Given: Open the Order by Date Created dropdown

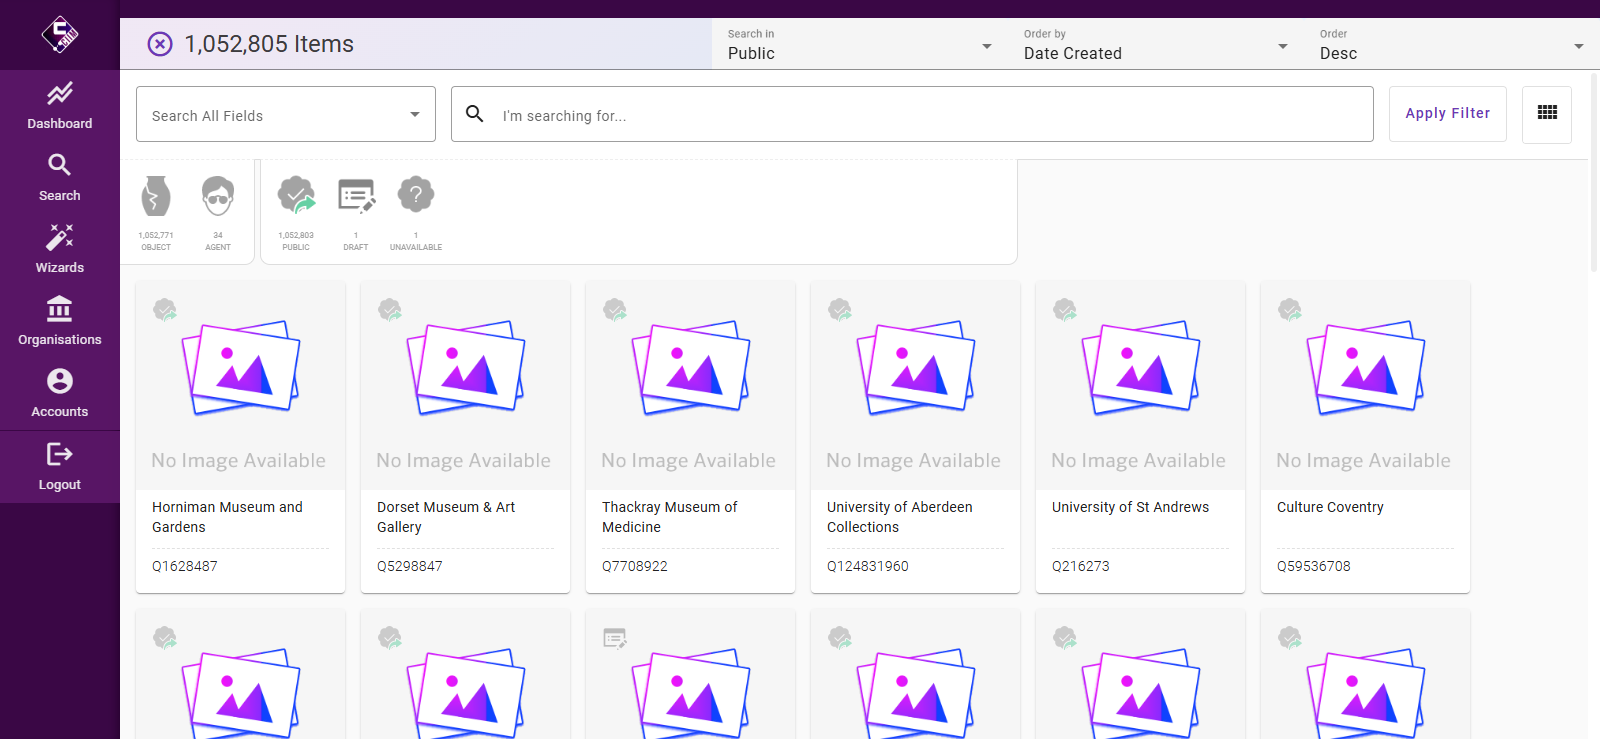Looking at the screenshot, I should coord(1155,45).
